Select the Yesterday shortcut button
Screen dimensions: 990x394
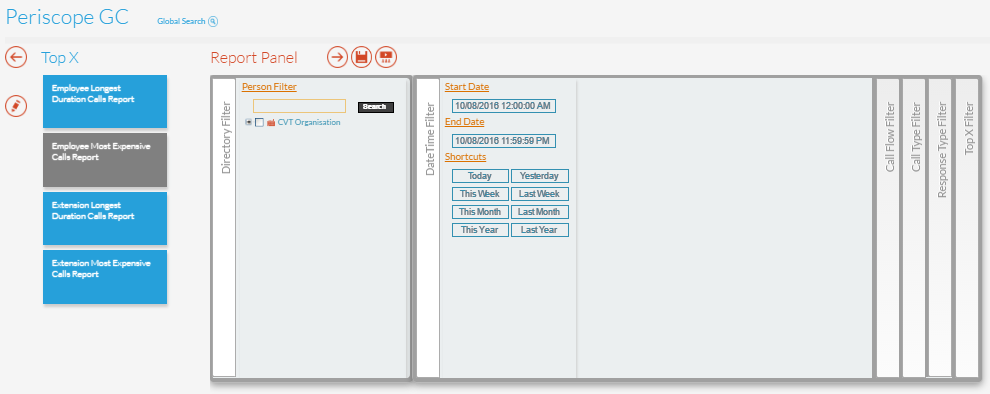click(540, 176)
